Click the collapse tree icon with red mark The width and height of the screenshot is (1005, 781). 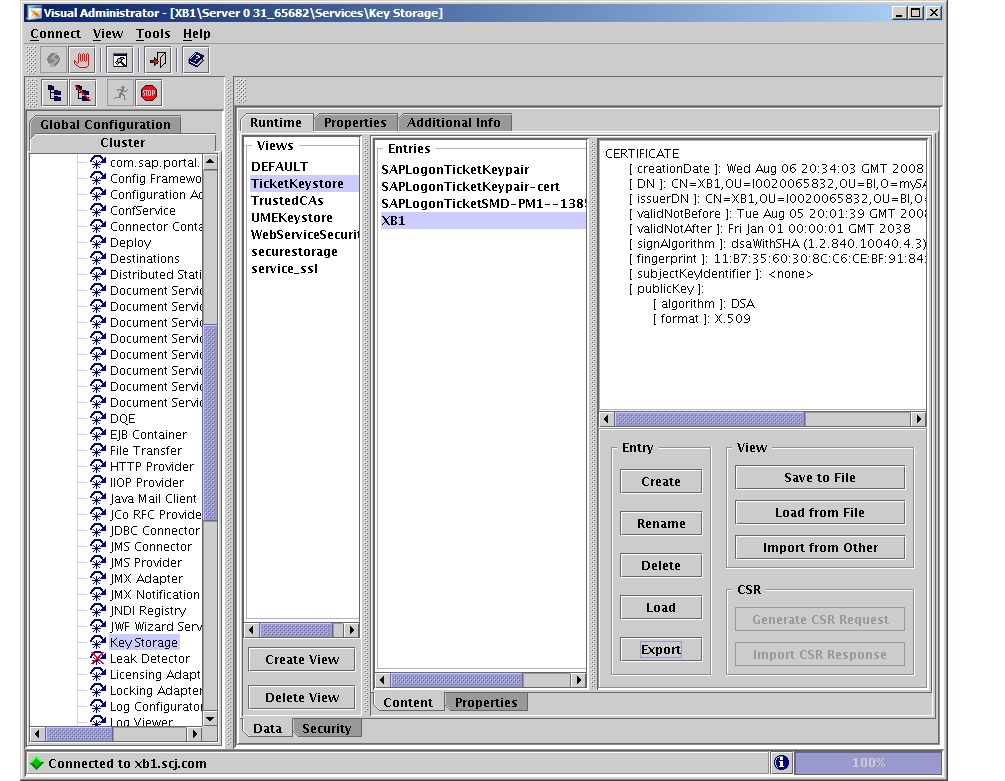pos(83,94)
